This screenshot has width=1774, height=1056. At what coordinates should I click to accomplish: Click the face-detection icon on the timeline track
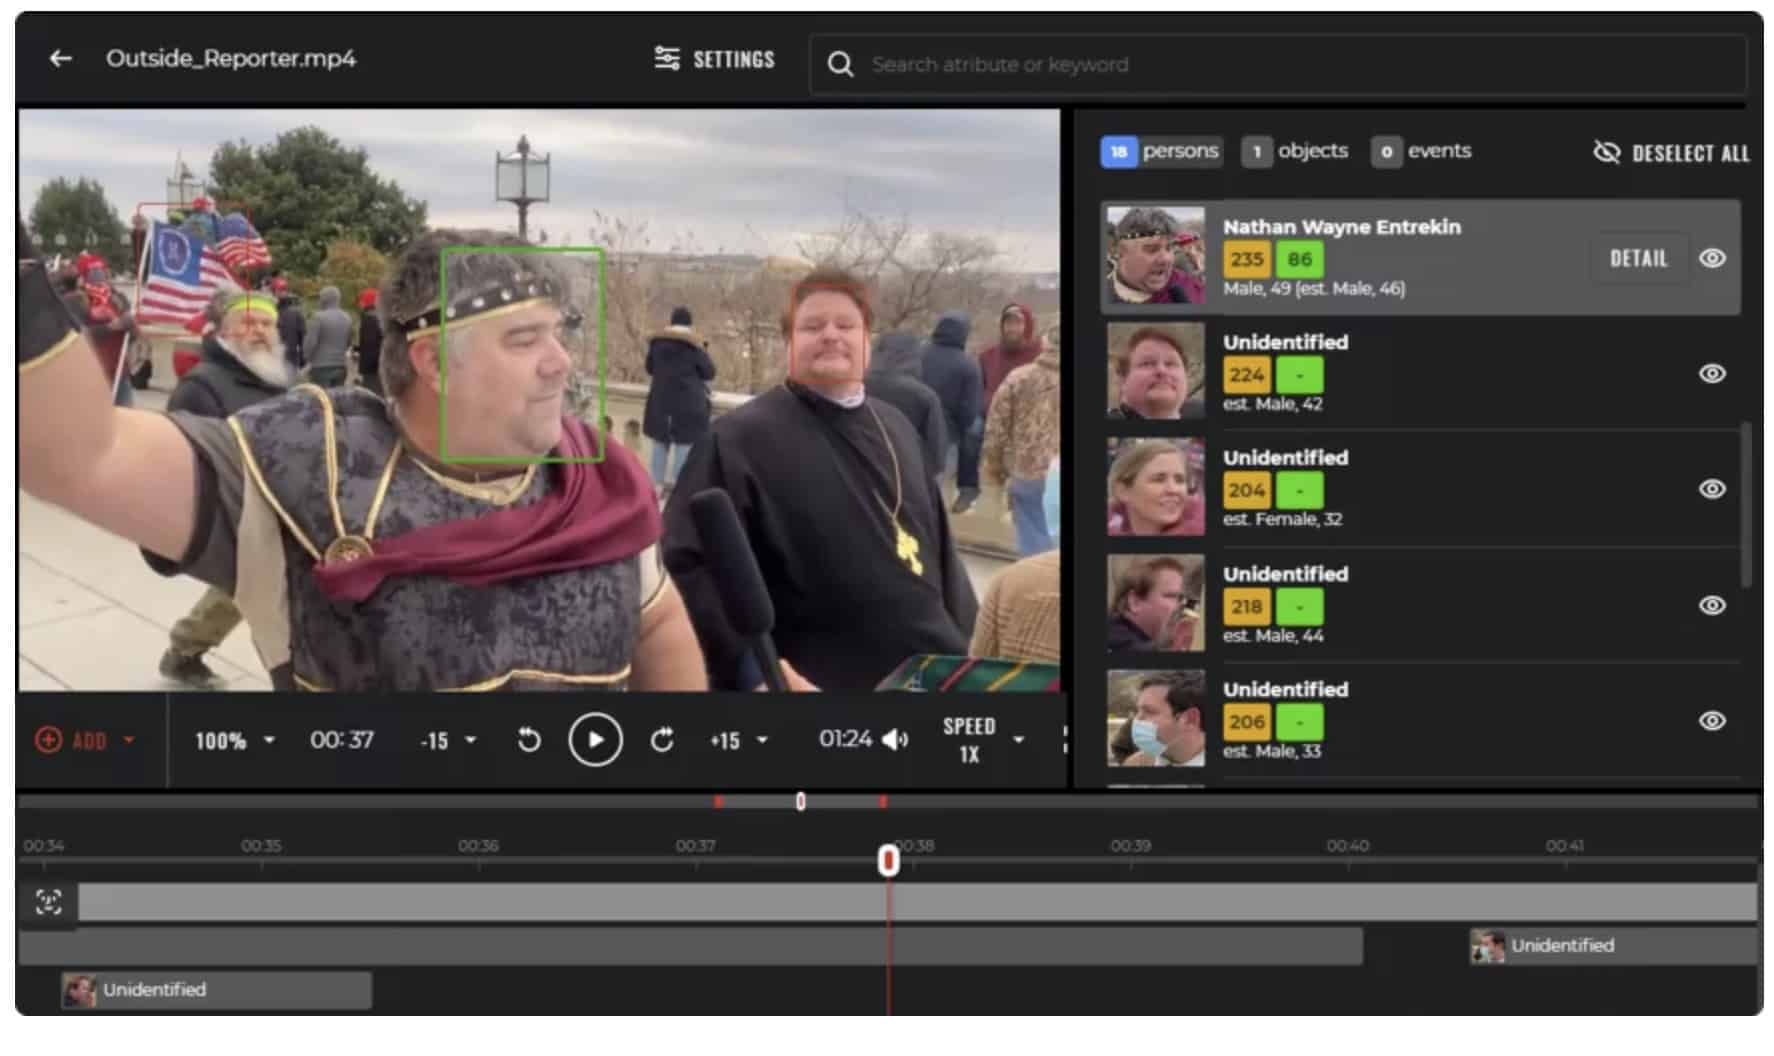[x=47, y=901]
